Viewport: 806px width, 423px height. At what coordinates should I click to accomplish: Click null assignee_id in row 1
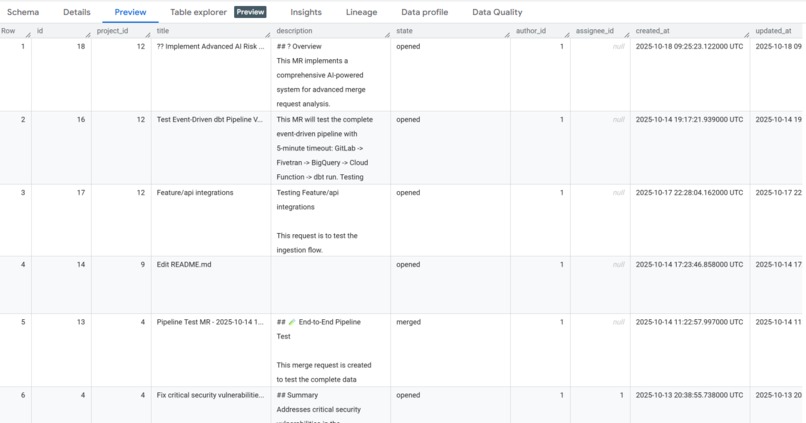(618, 46)
